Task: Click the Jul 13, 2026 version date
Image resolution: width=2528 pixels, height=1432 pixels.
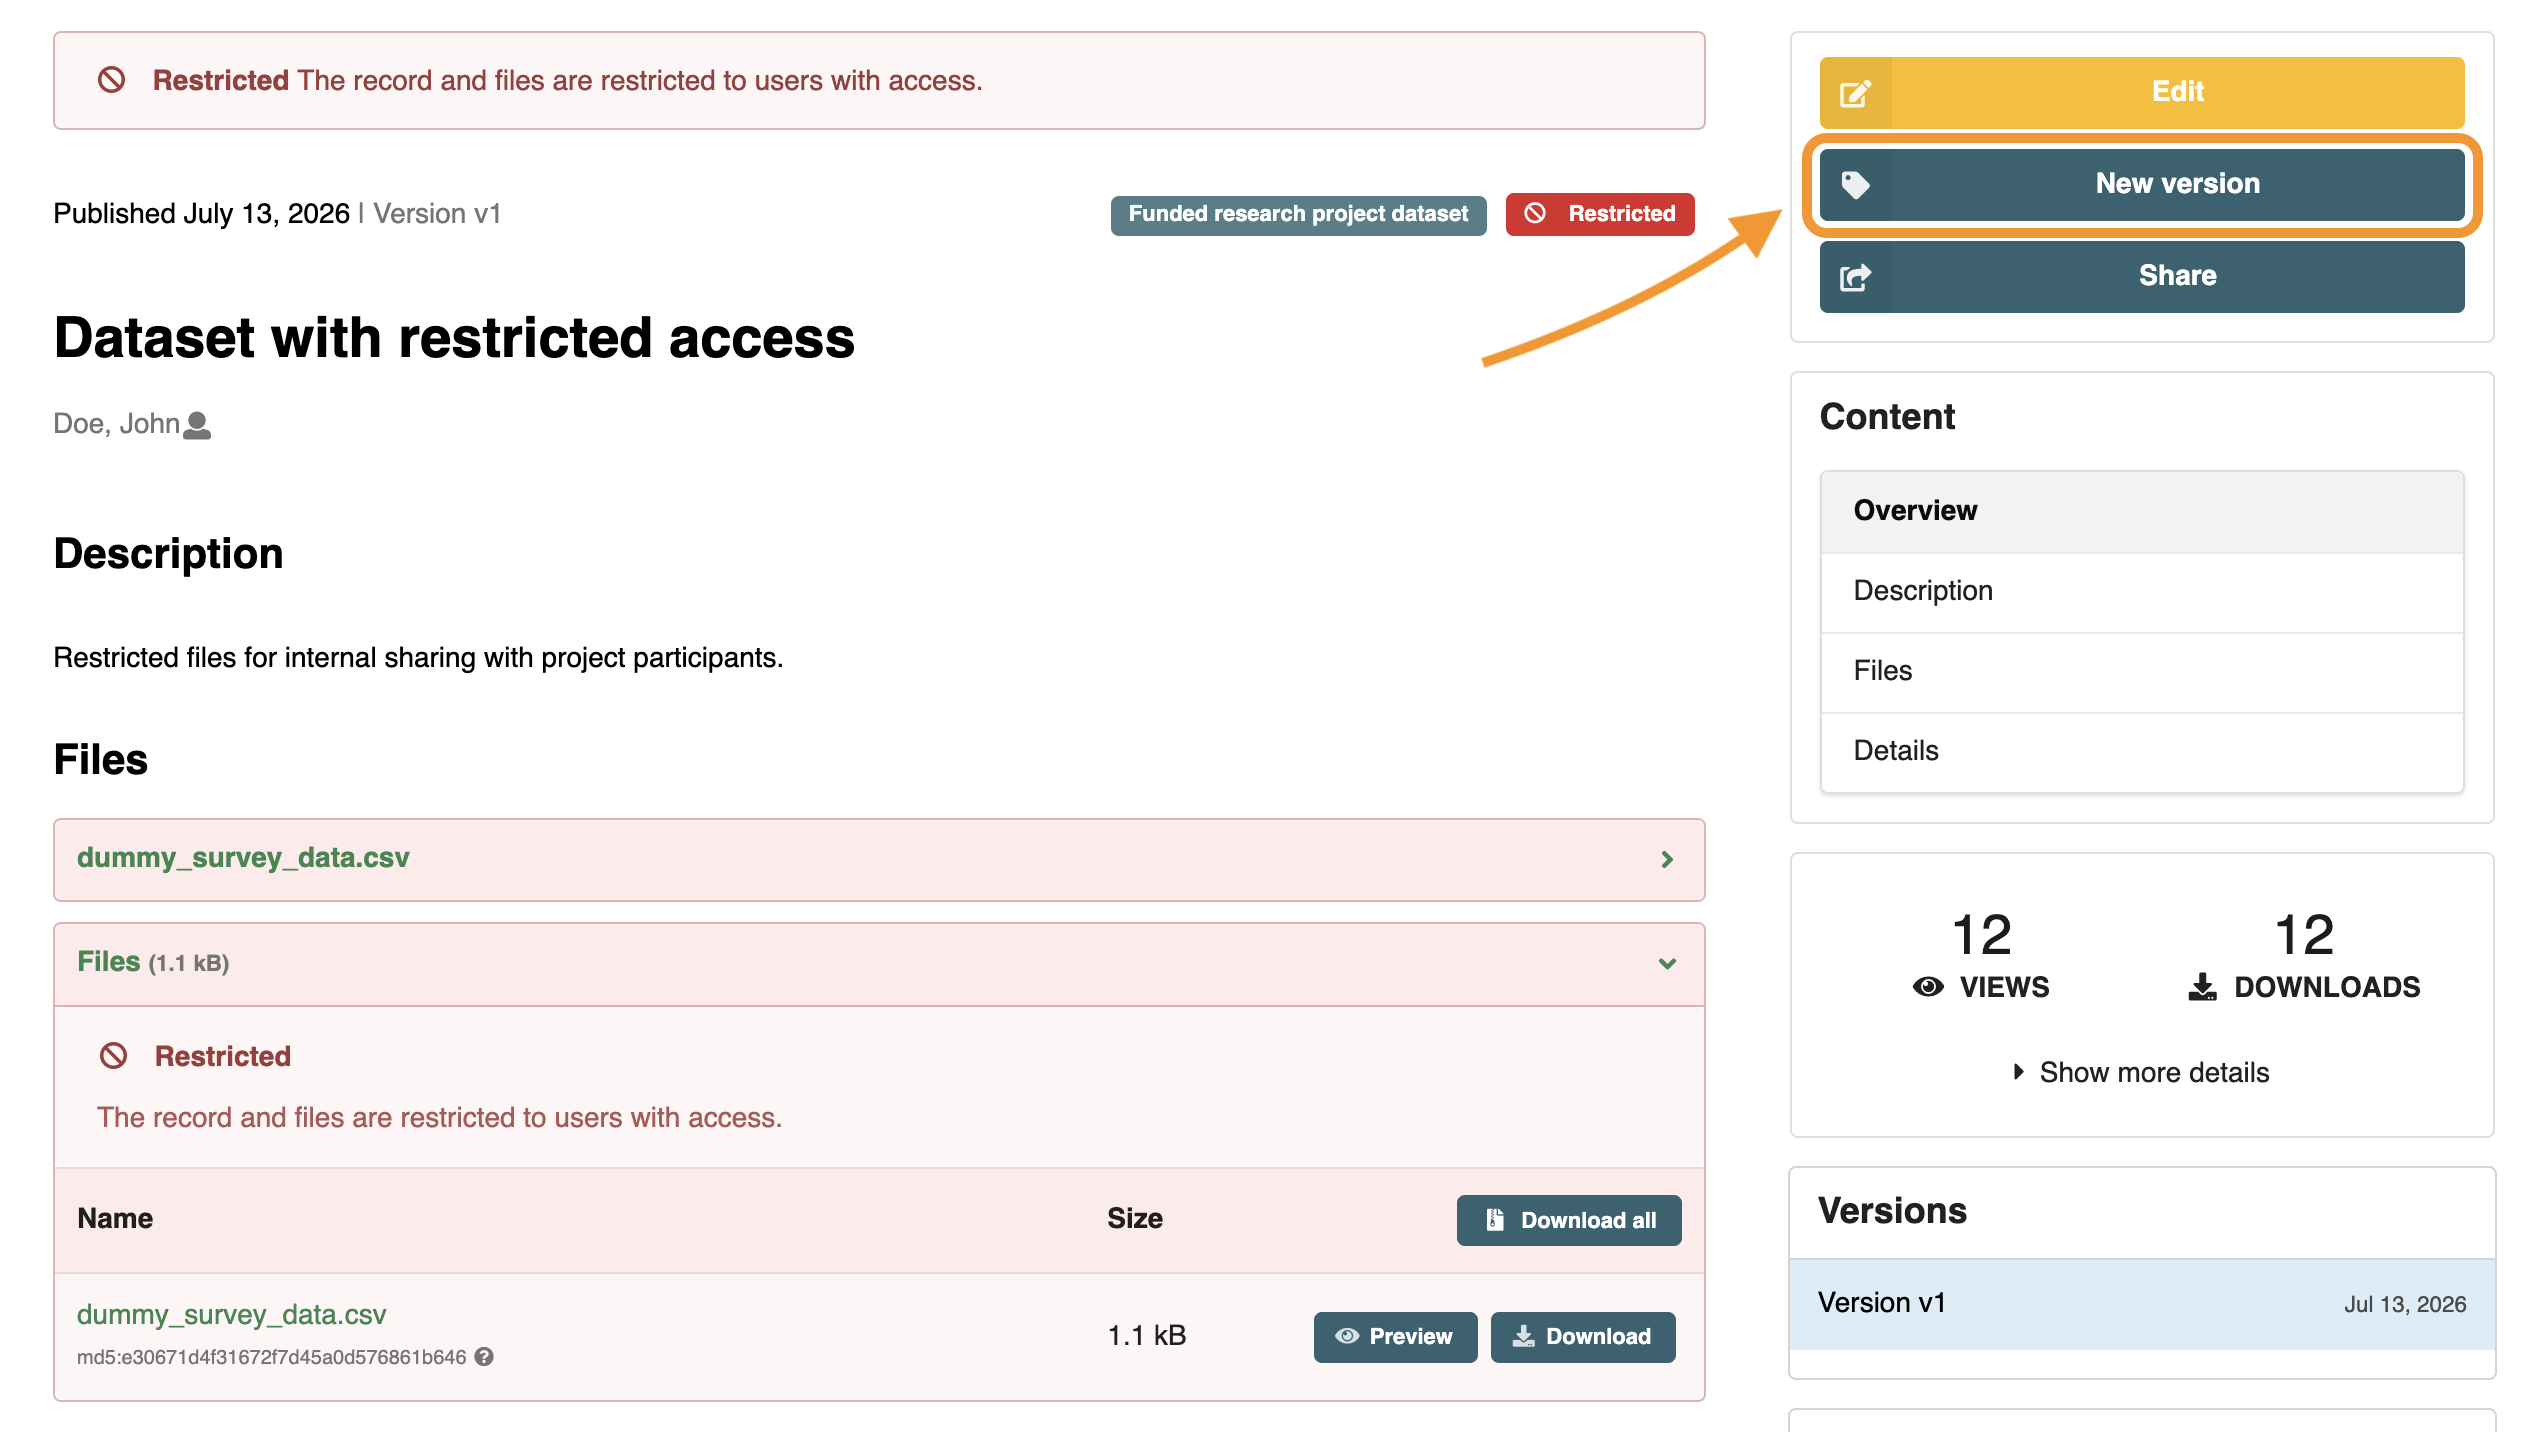Action: pyautogui.click(x=2404, y=1304)
